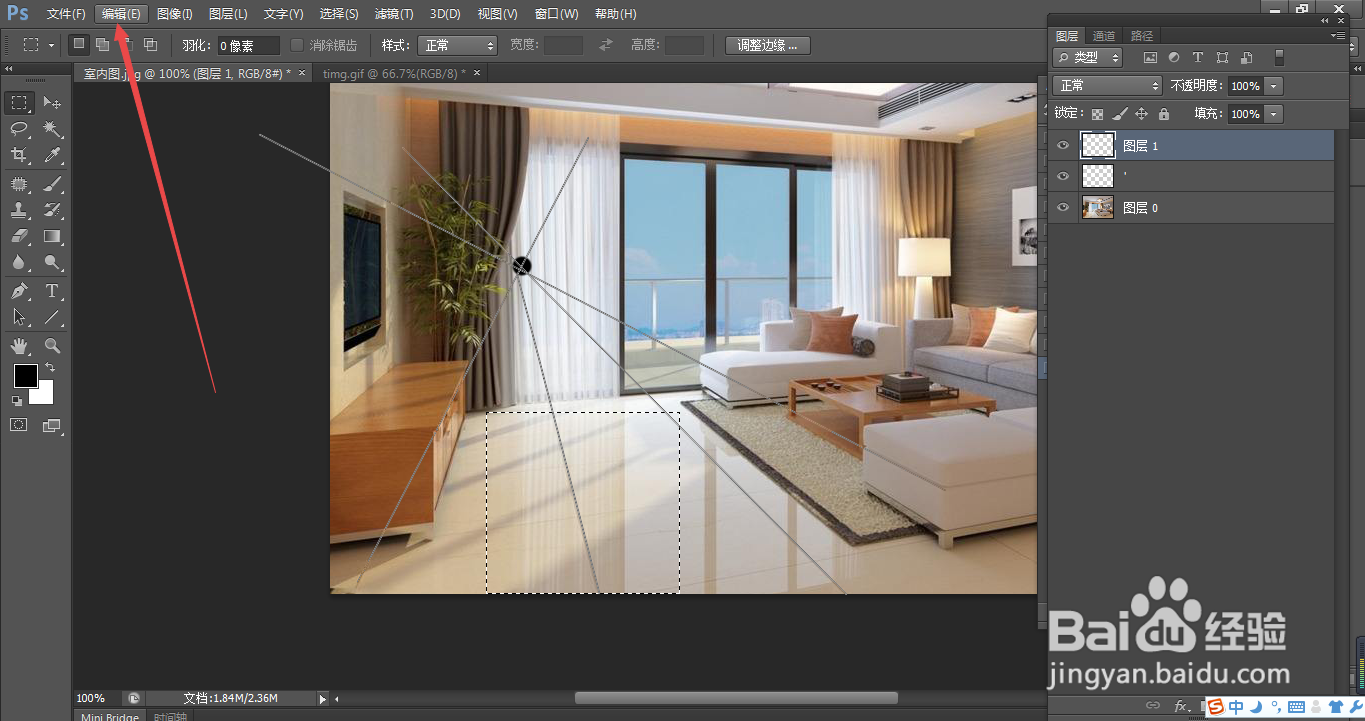The height and width of the screenshot is (721, 1365).
Task: Enable the 消除锯齿 anti-alias checkbox
Action: [297, 45]
